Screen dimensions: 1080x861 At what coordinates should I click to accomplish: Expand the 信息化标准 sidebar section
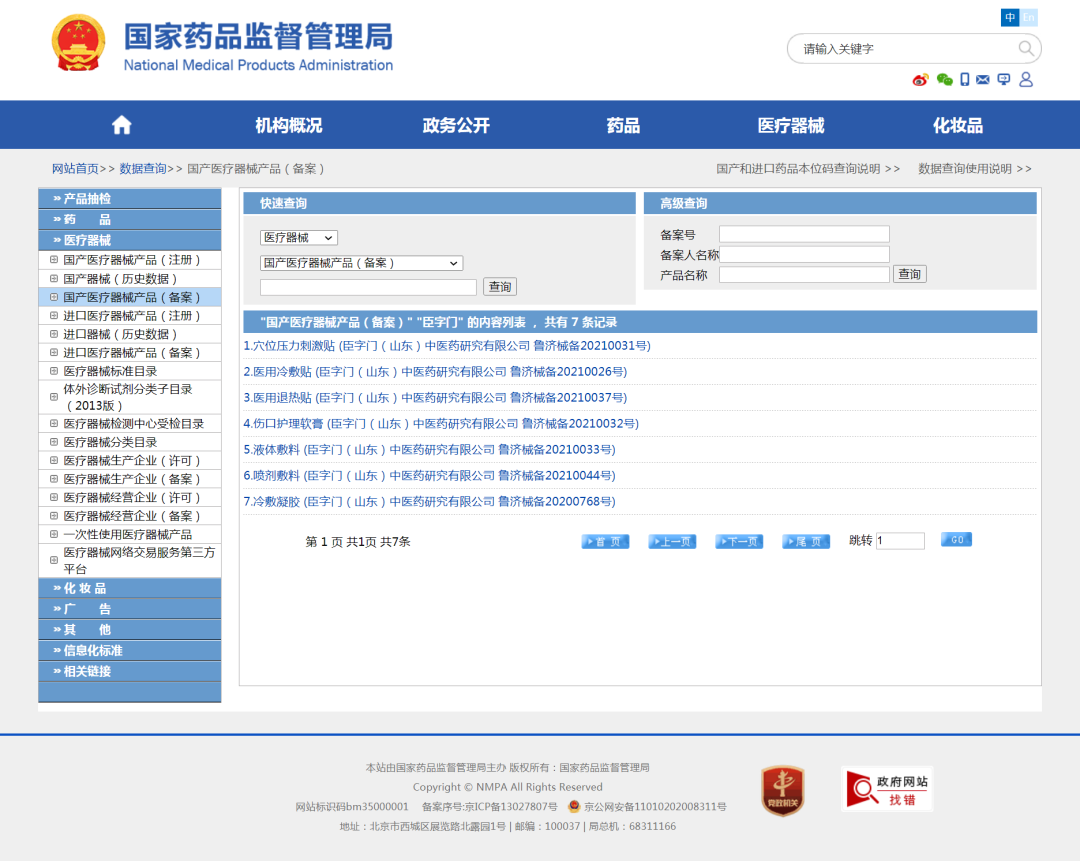click(x=129, y=650)
